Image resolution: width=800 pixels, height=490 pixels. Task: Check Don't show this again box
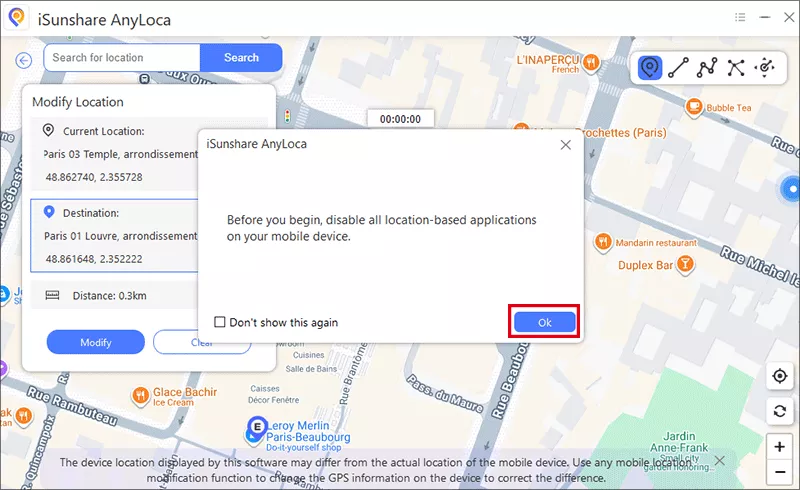pos(219,322)
